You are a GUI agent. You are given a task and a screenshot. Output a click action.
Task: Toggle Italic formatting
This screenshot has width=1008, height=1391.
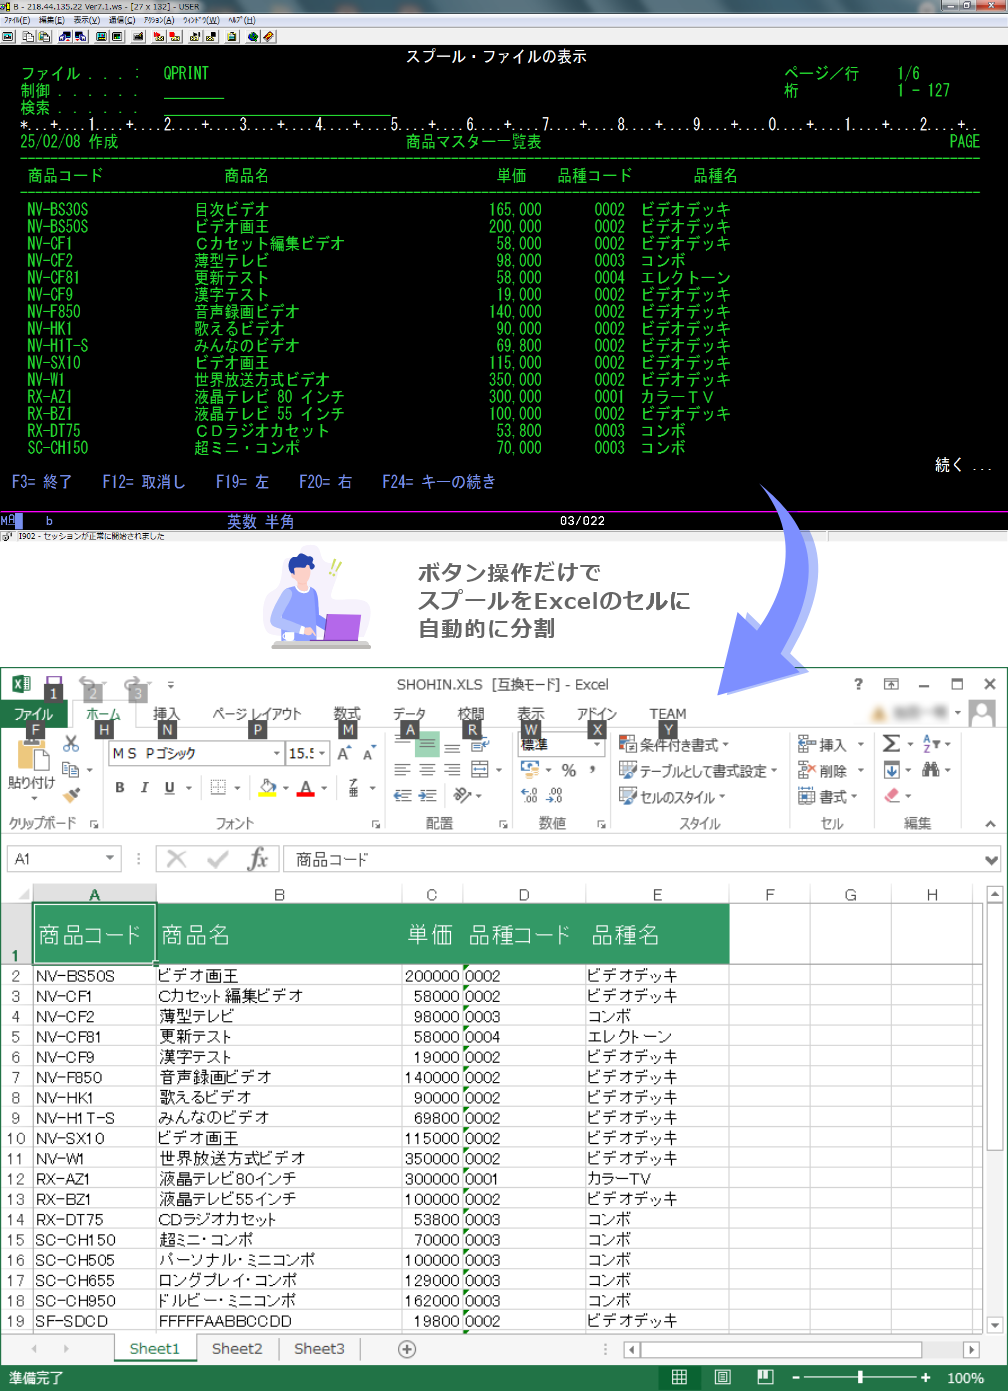pos(144,788)
